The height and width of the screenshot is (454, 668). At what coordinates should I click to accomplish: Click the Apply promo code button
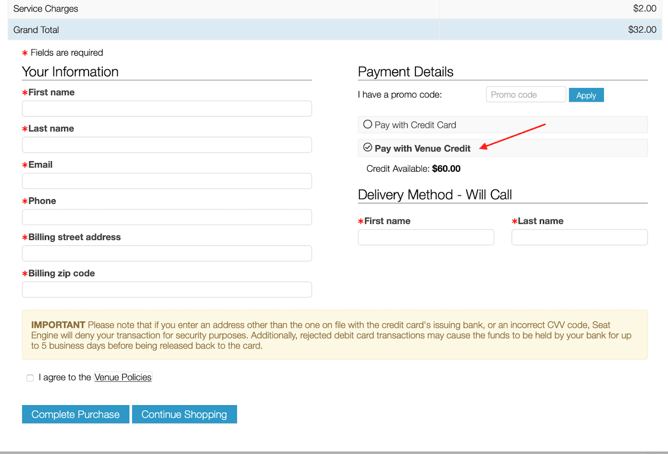586,95
